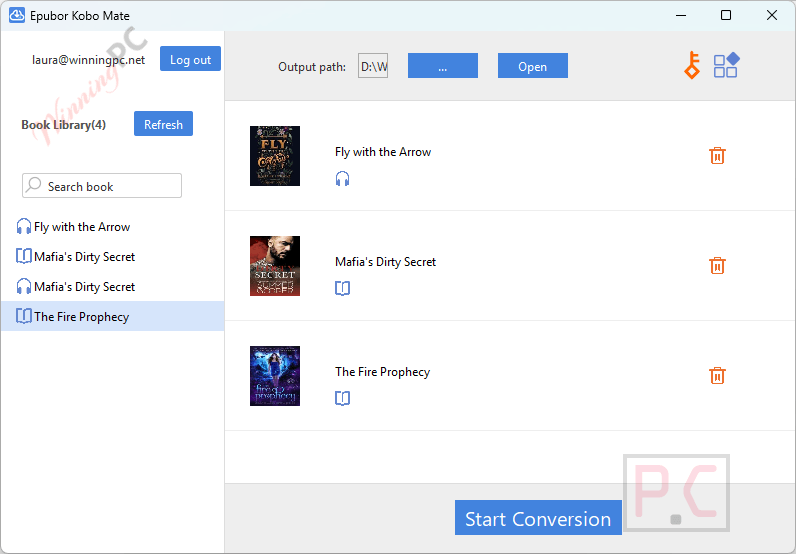The width and height of the screenshot is (796, 554).
Task: Maximize the Epubor Kobo Mate window
Action: point(726,15)
